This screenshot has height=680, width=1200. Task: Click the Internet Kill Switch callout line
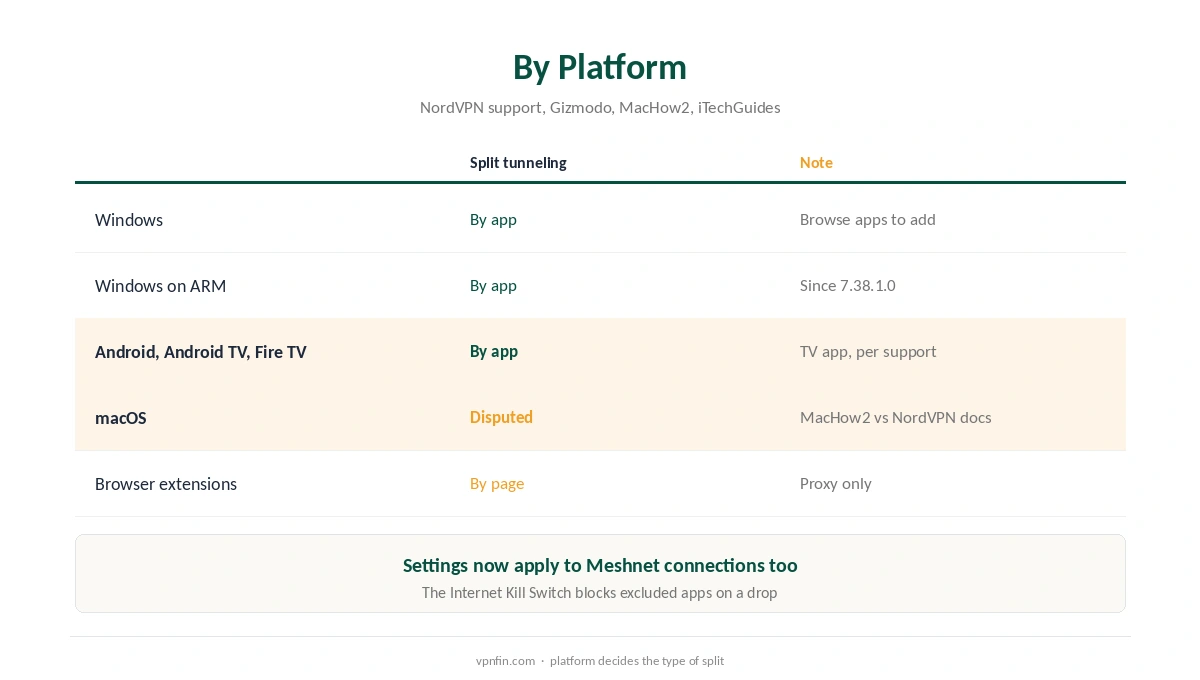[600, 592]
